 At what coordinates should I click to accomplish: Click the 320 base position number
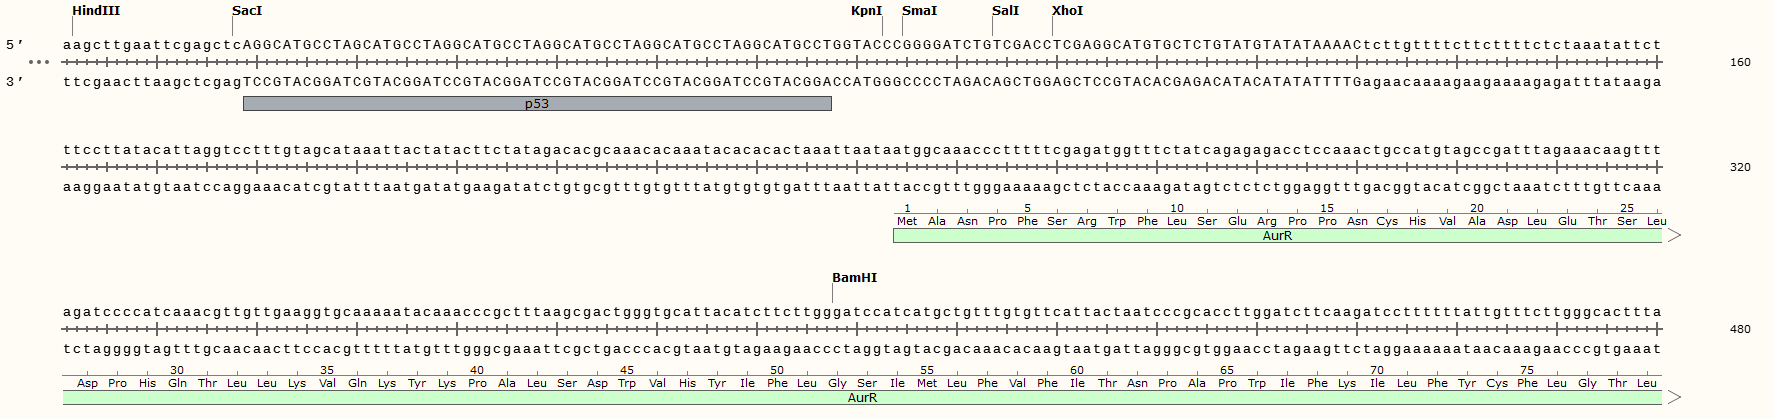(1740, 167)
